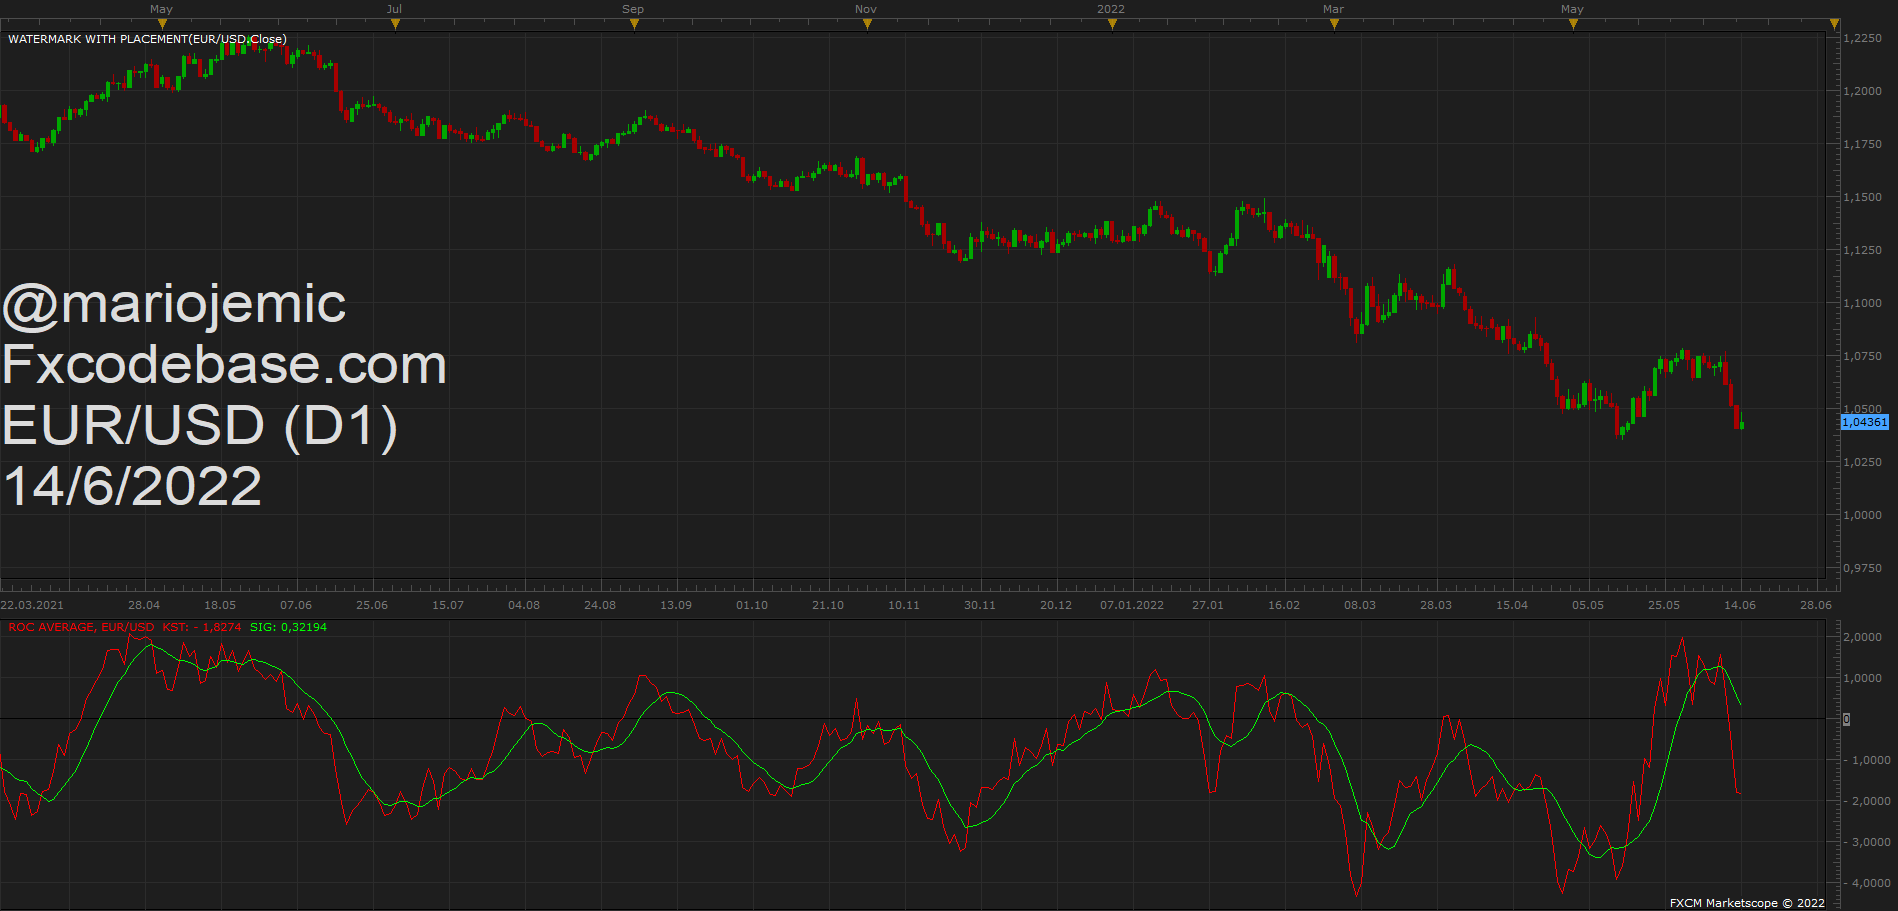Click the 16.02 date label
Screen dimensions: 1898x911
[1284, 605]
